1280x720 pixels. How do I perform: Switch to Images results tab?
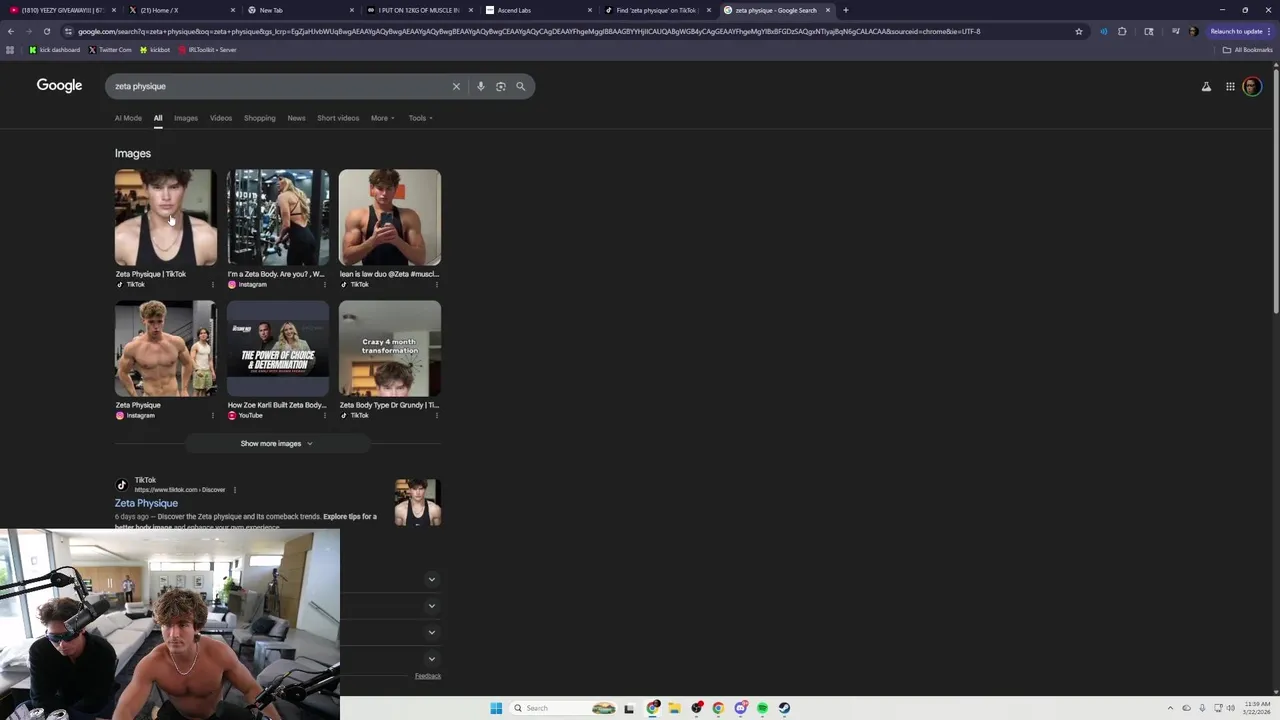pyautogui.click(x=186, y=118)
